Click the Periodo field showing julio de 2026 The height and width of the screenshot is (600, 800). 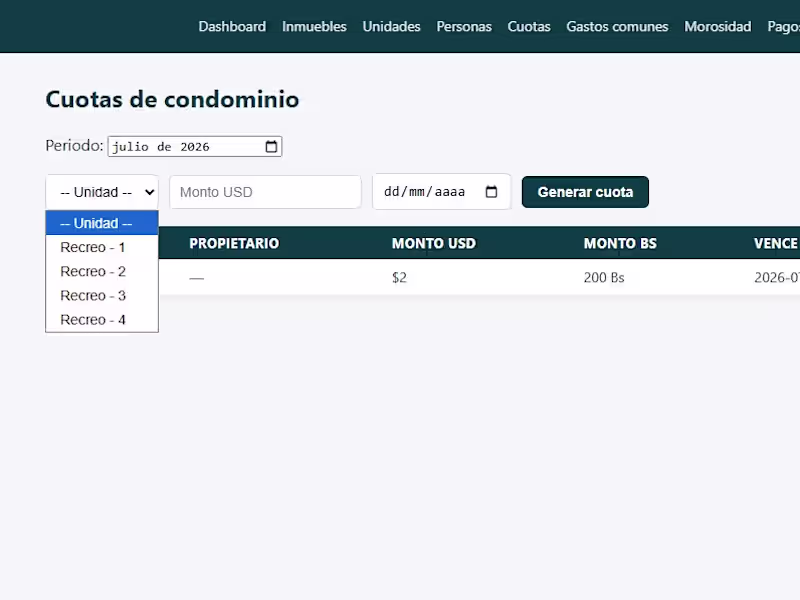(194, 146)
